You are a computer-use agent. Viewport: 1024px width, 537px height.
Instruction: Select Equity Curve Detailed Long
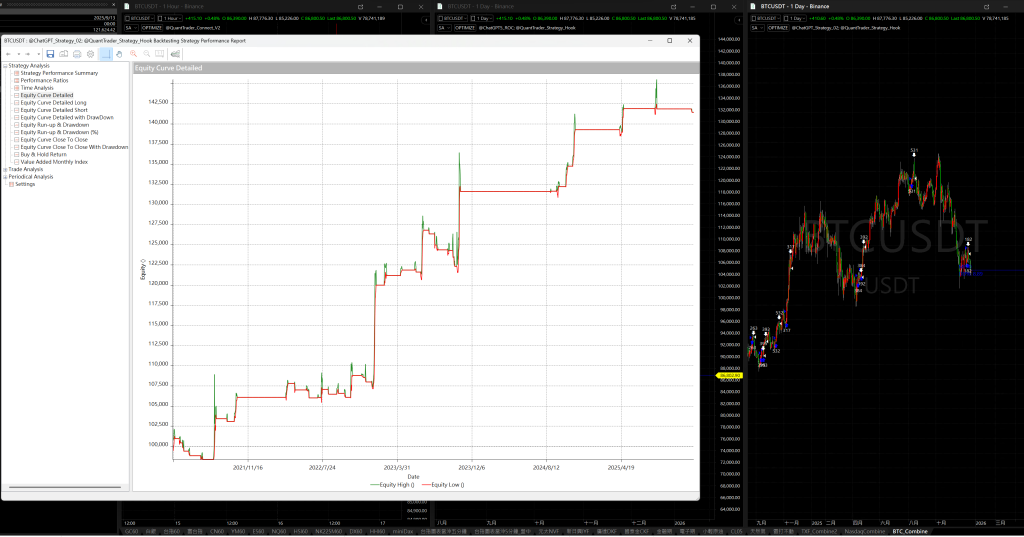coord(53,102)
